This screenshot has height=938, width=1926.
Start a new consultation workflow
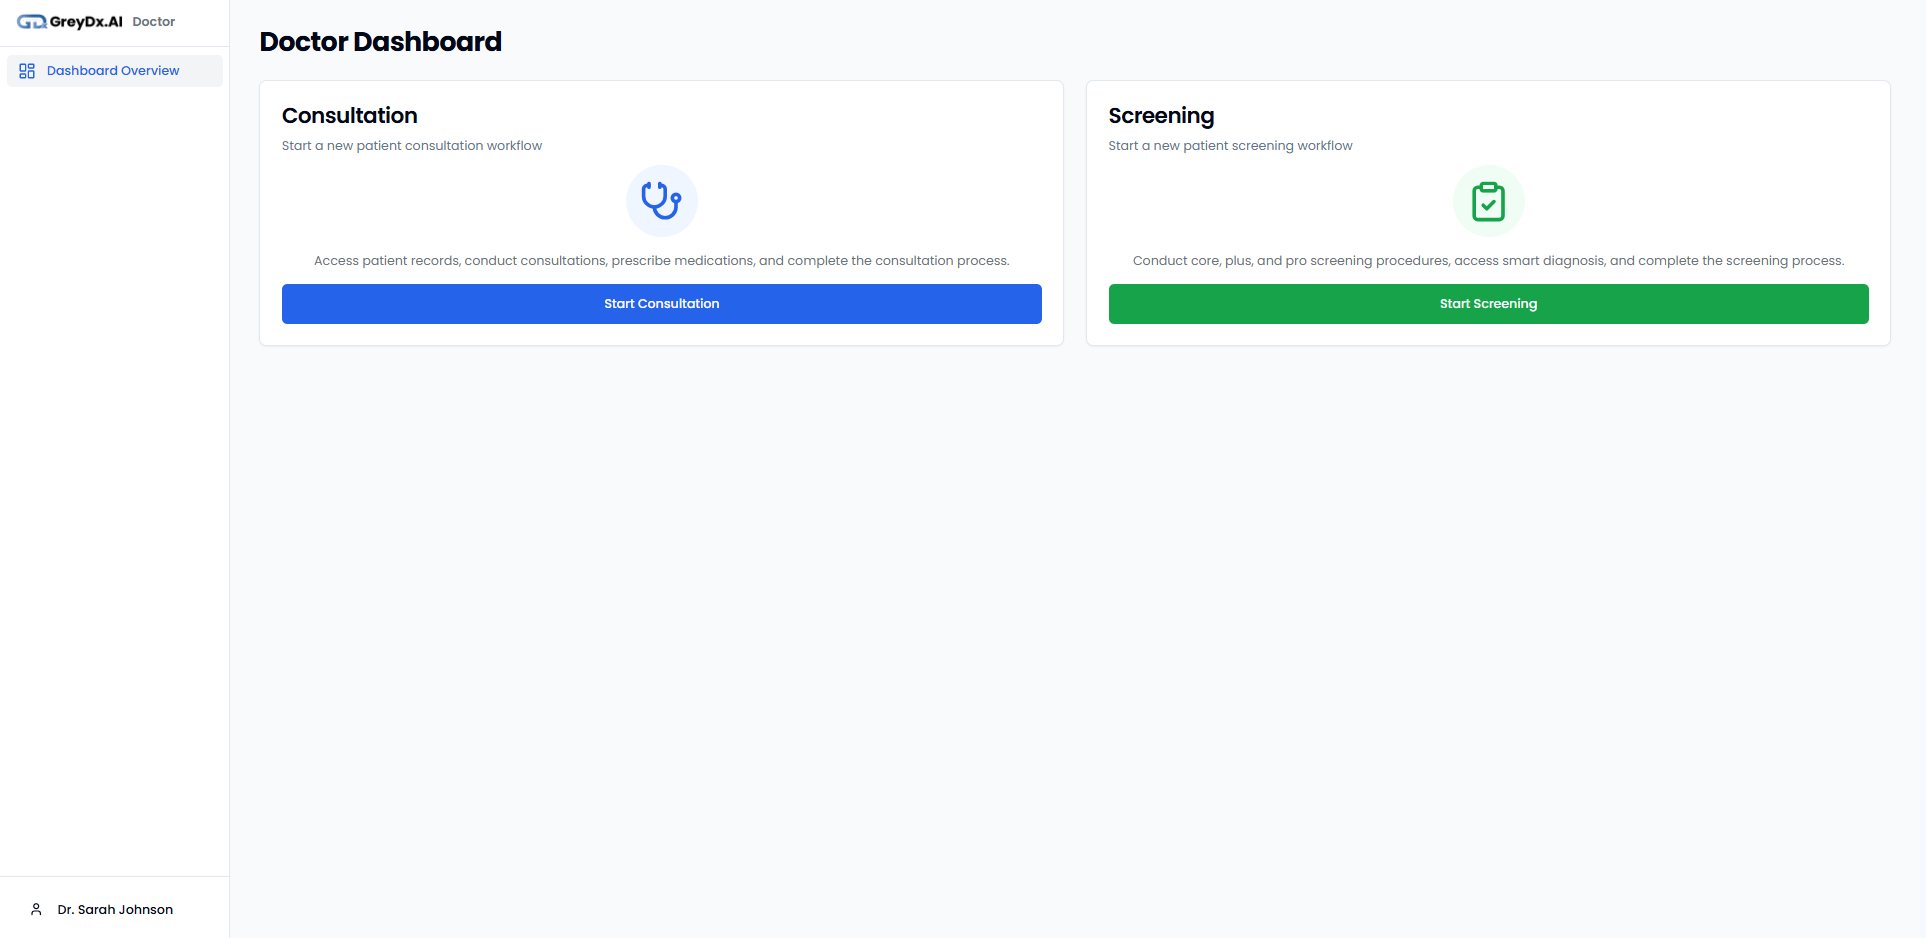661,303
